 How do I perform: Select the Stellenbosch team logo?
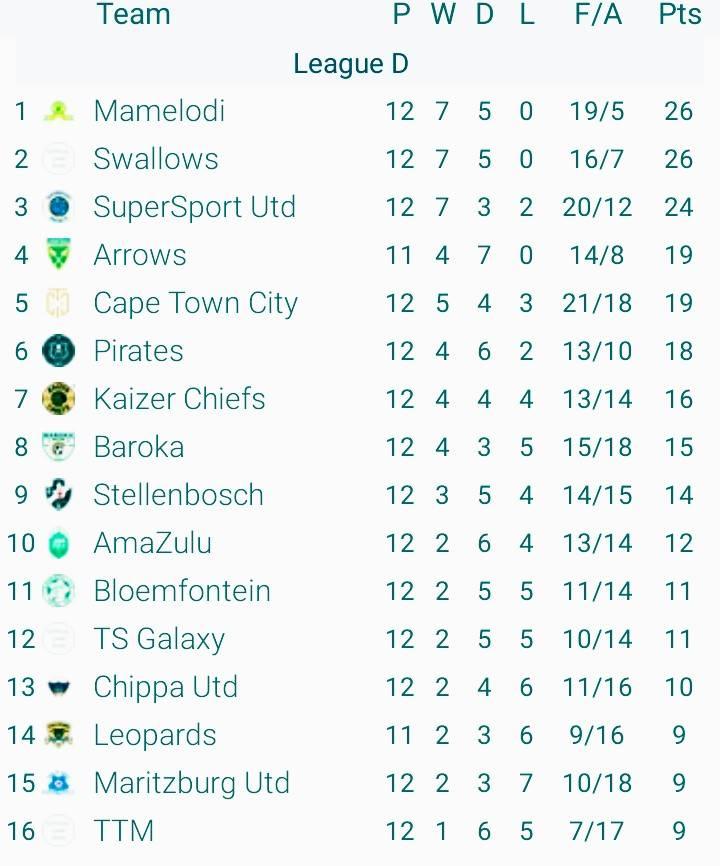coord(59,494)
